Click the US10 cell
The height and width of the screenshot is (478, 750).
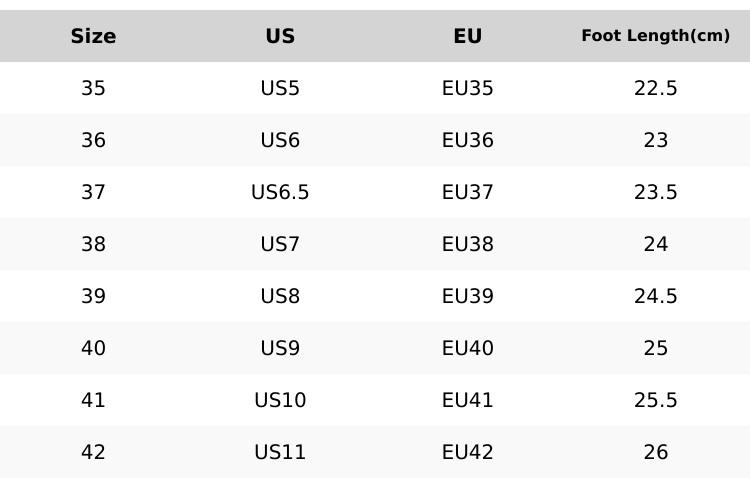280,401
